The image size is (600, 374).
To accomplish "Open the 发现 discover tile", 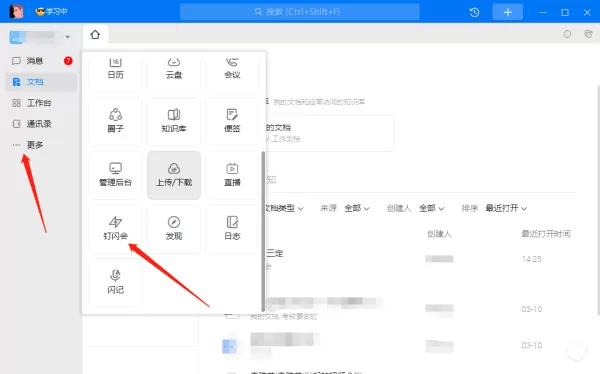I will click(174, 229).
